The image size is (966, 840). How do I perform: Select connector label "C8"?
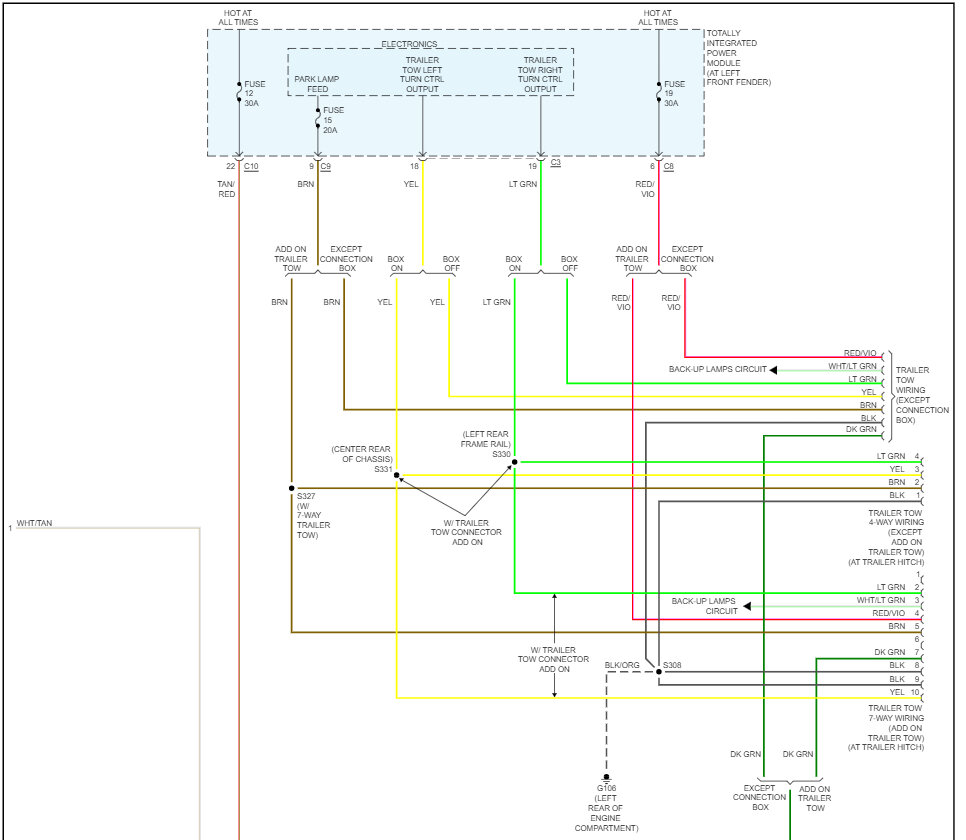tap(669, 166)
